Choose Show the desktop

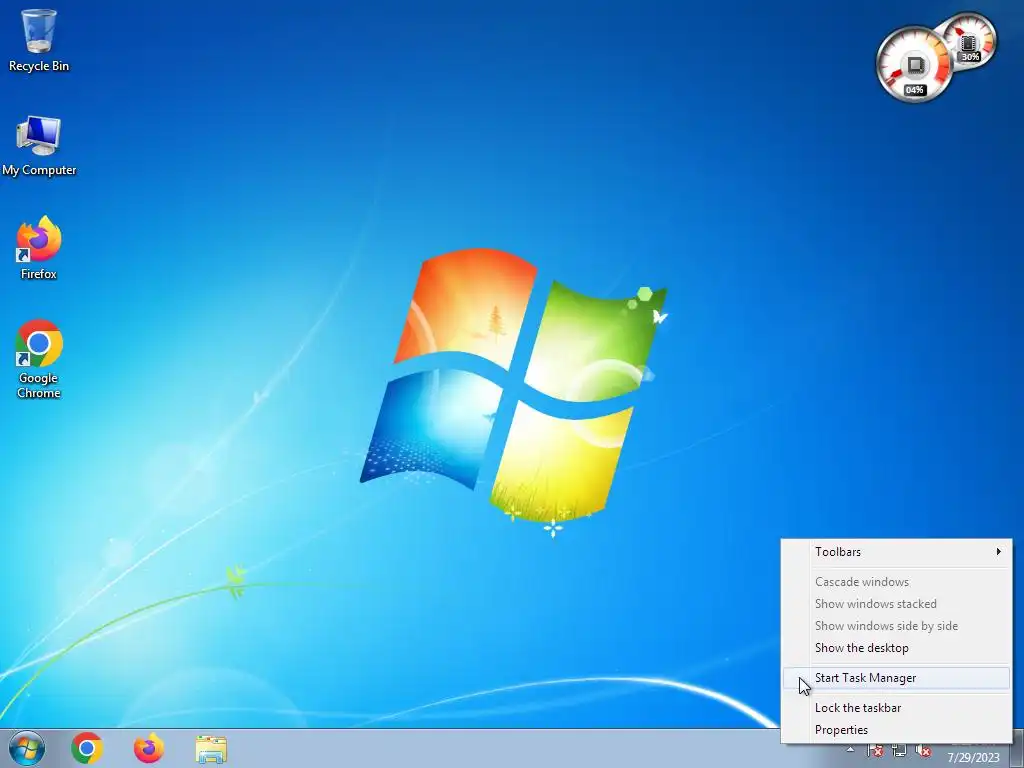click(897, 648)
